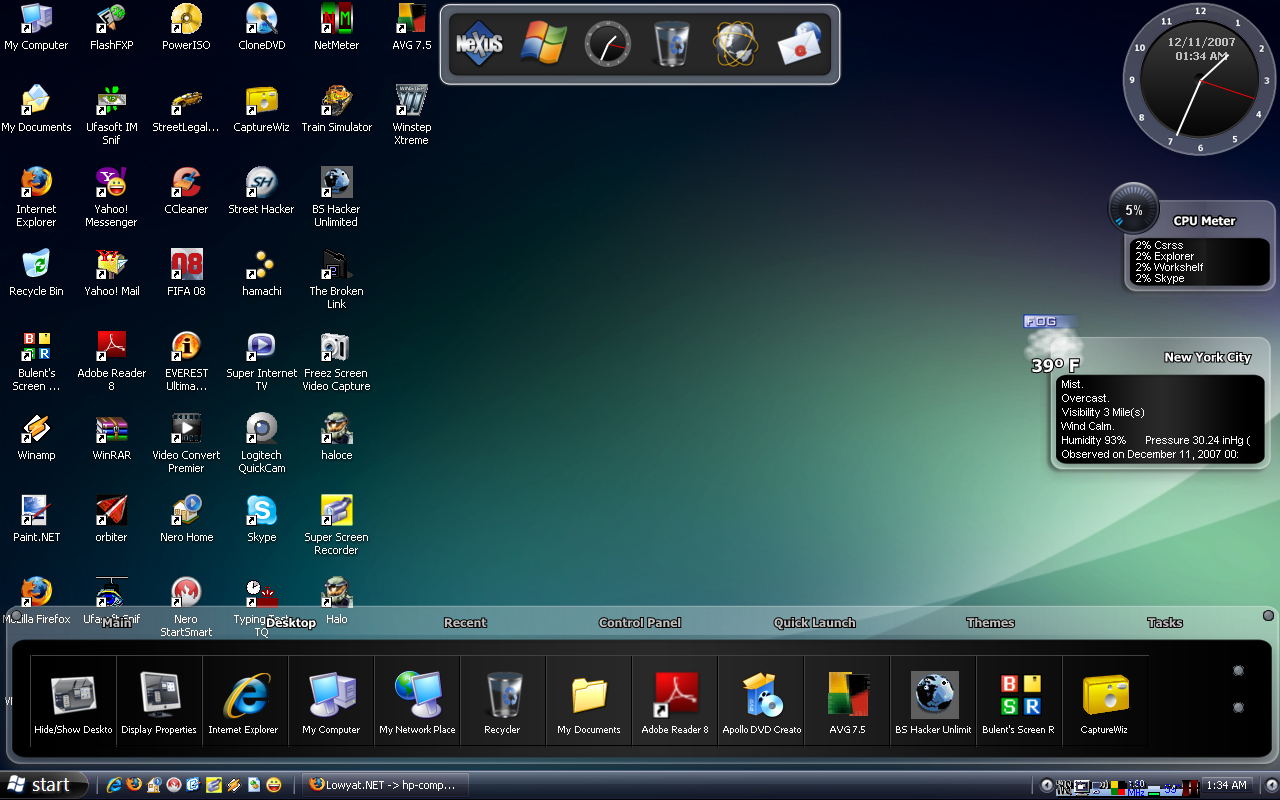Launch CaptureWiz from the Winstep shelf
Viewport: 1280px width, 800px height.
pos(1105,702)
